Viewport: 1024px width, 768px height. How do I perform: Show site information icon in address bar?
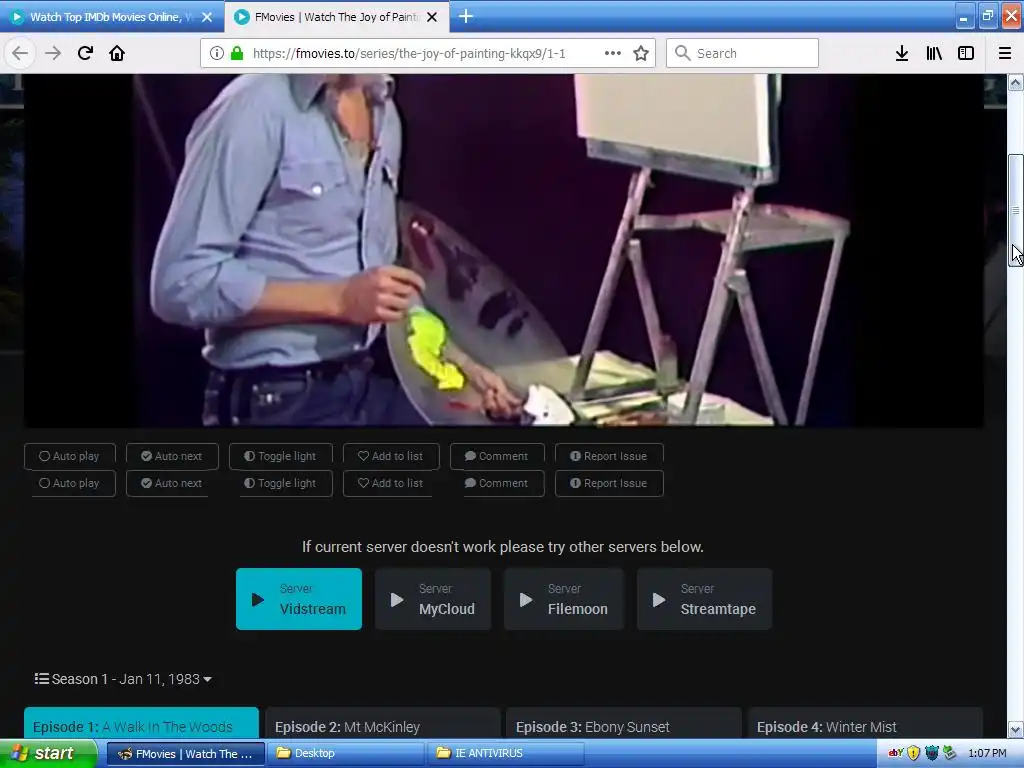pyautogui.click(x=217, y=54)
